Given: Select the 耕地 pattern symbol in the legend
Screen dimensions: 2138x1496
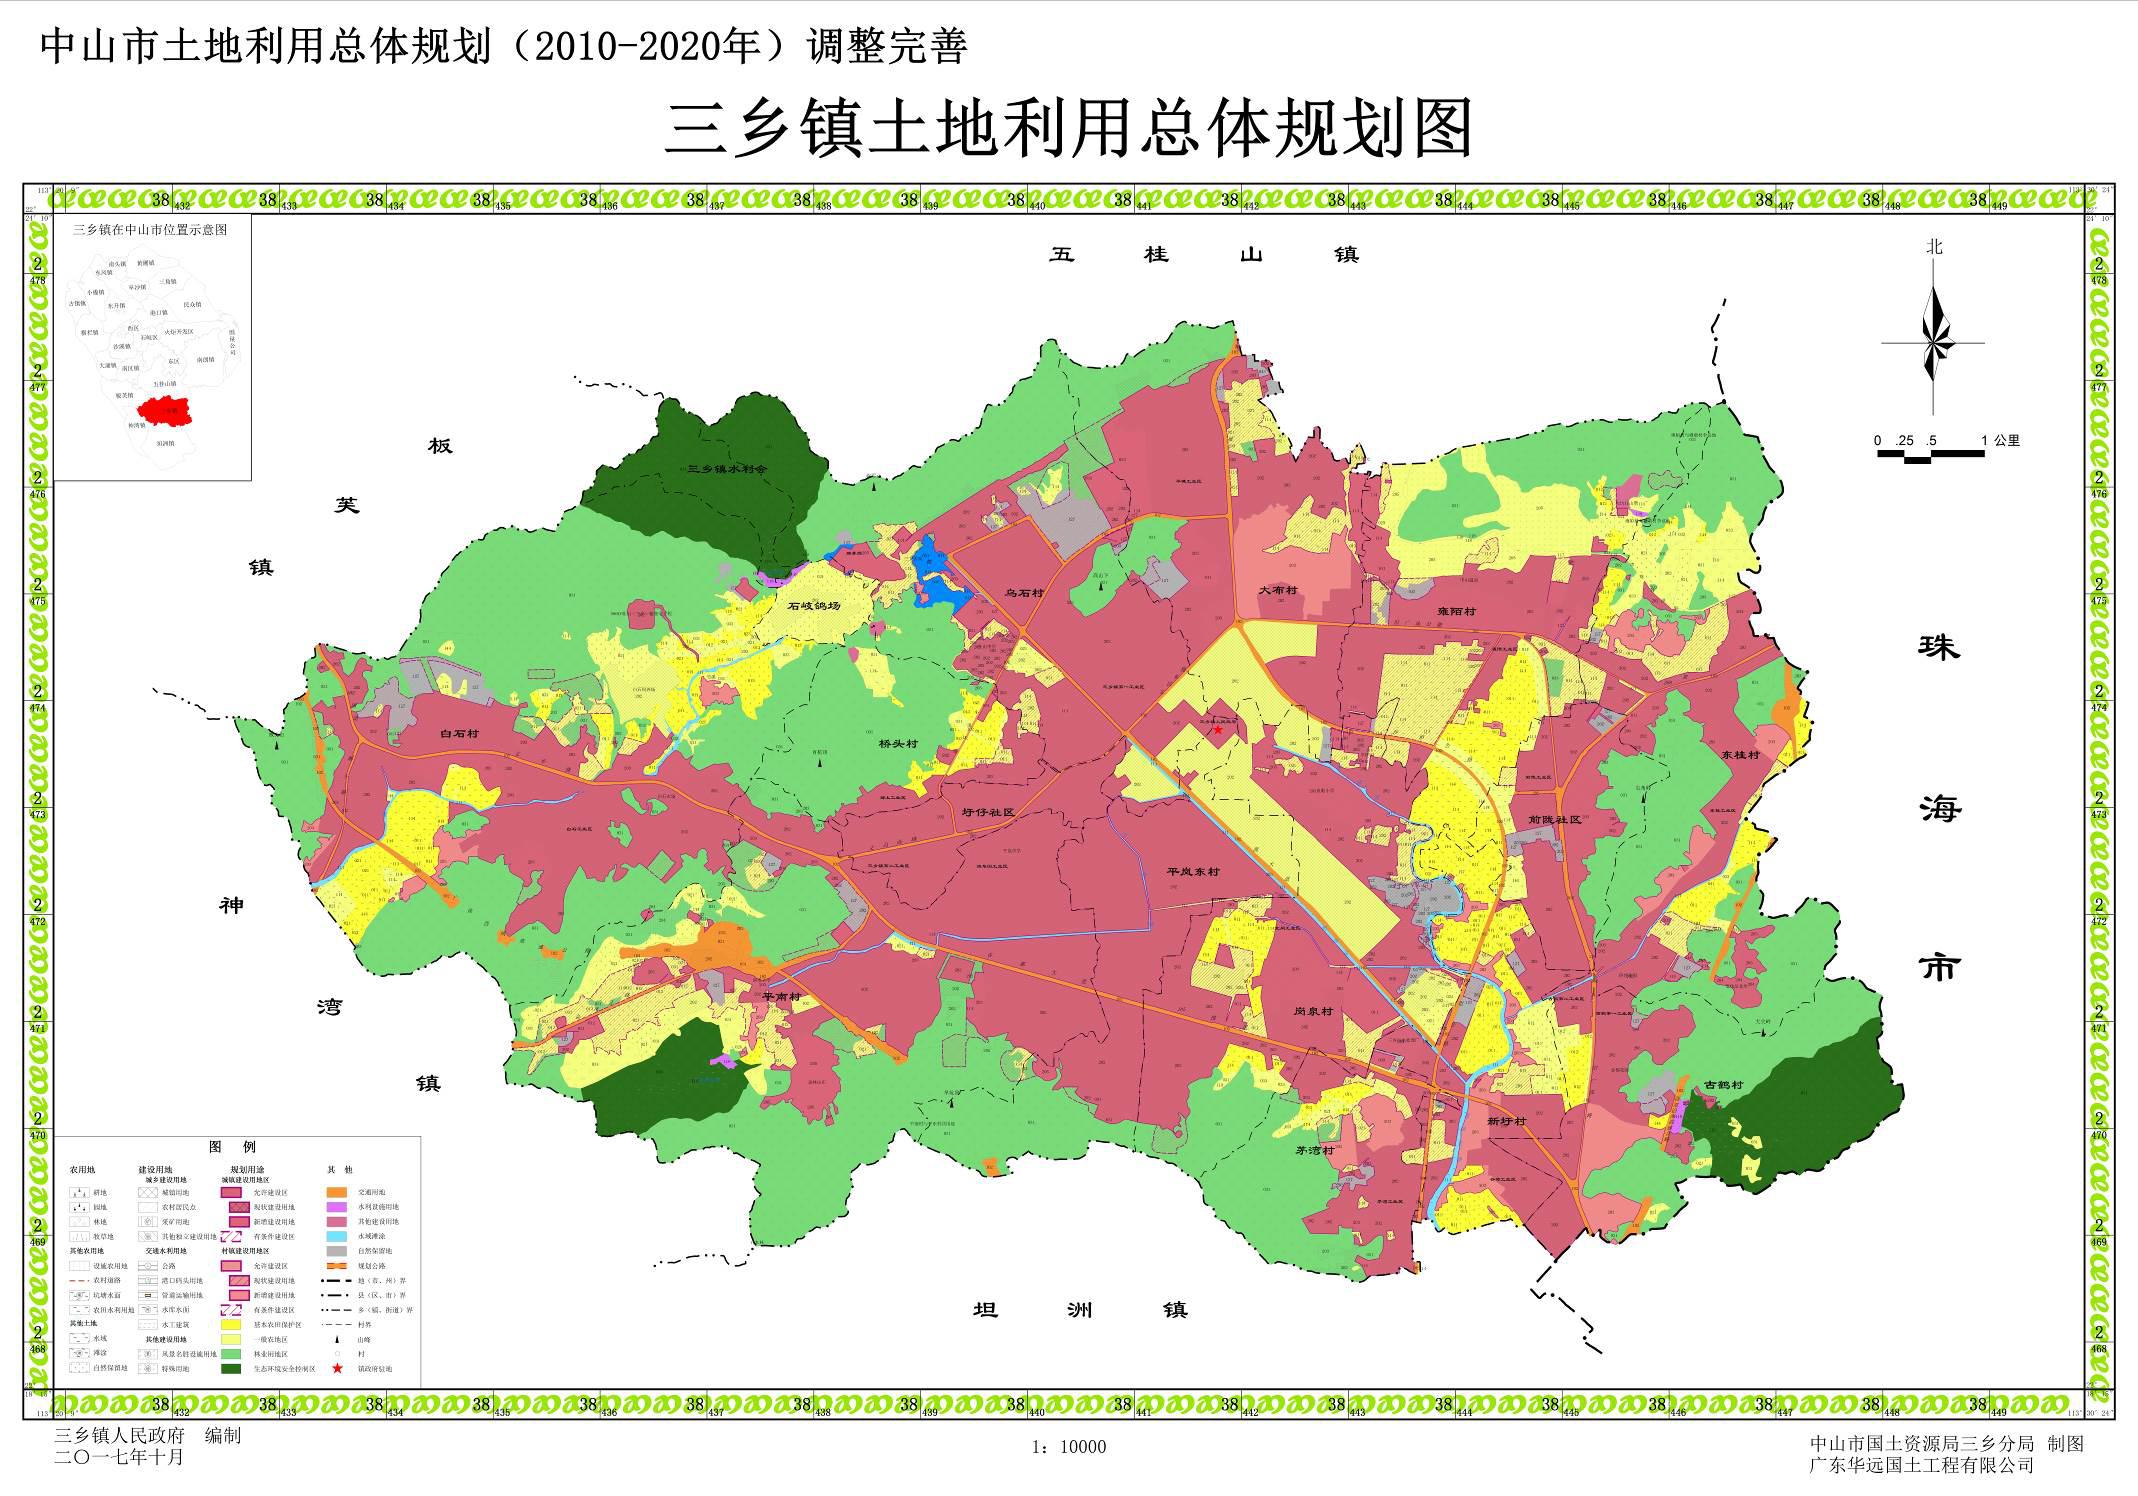Looking at the screenshot, I should pyautogui.click(x=79, y=1192).
